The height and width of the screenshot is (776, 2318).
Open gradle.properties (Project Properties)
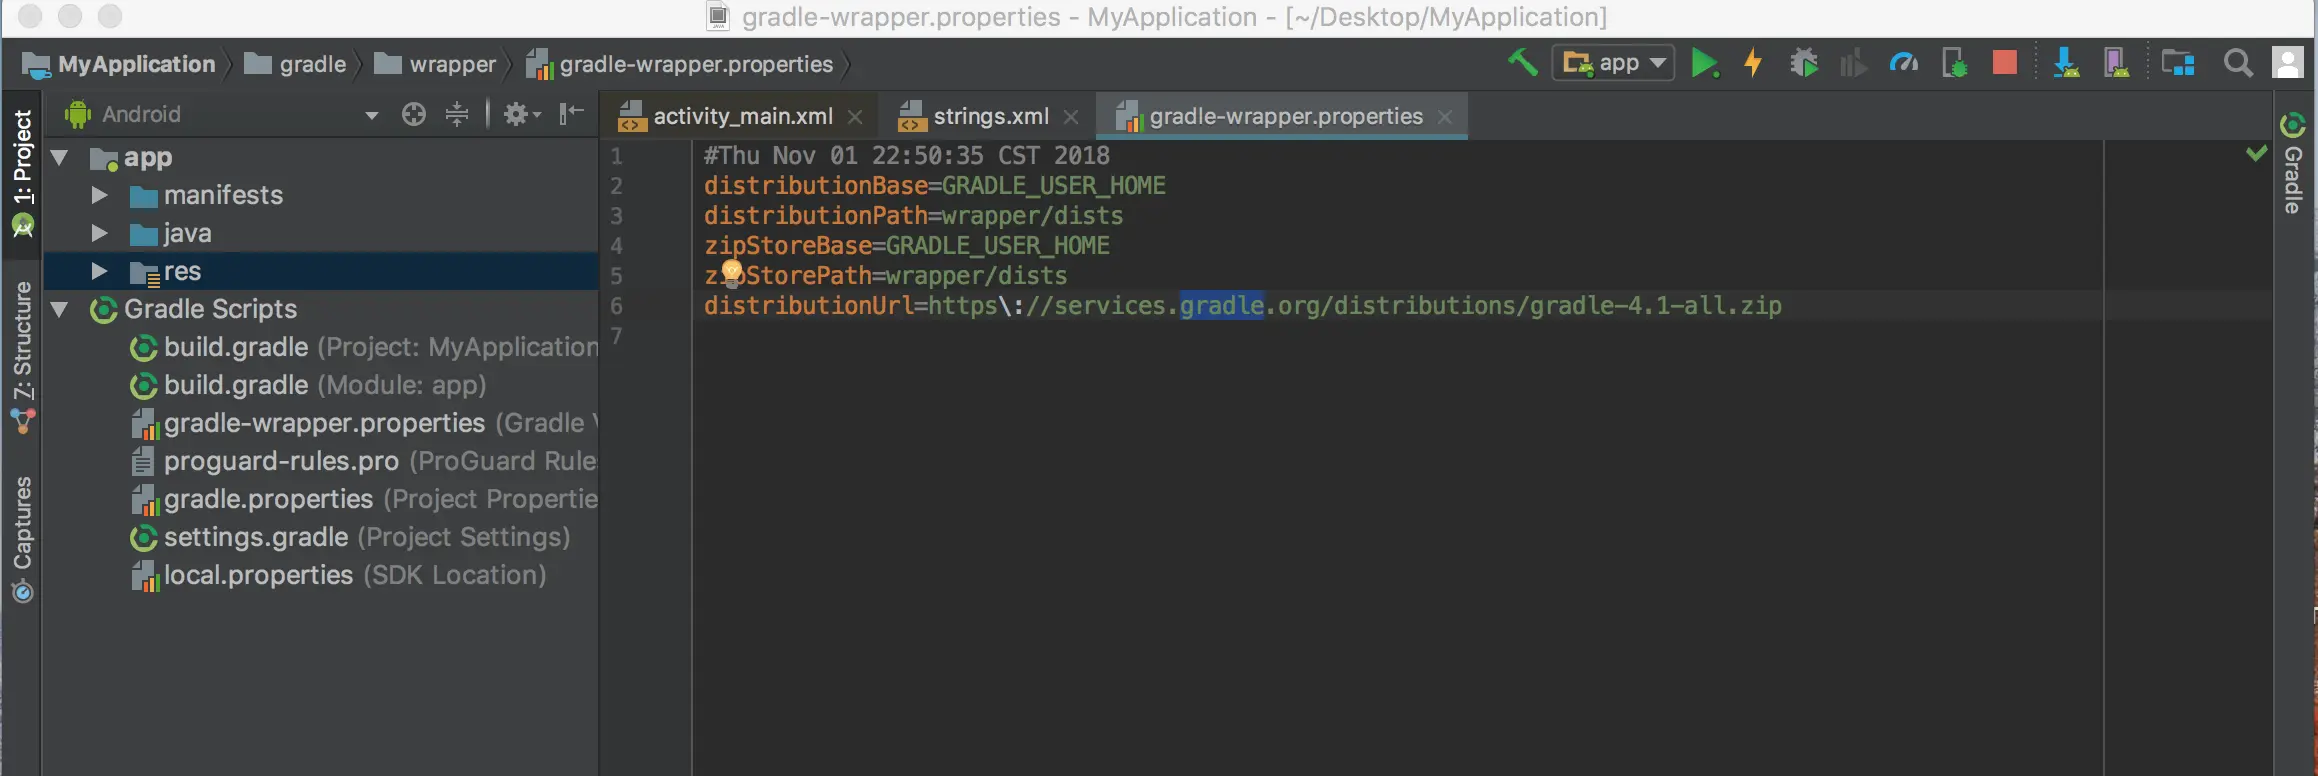tap(364, 499)
